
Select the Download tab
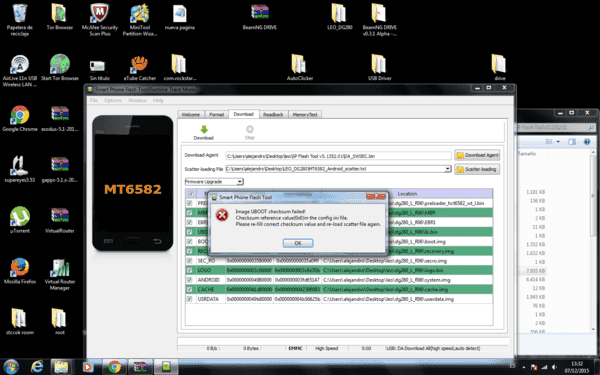(243, 114)
